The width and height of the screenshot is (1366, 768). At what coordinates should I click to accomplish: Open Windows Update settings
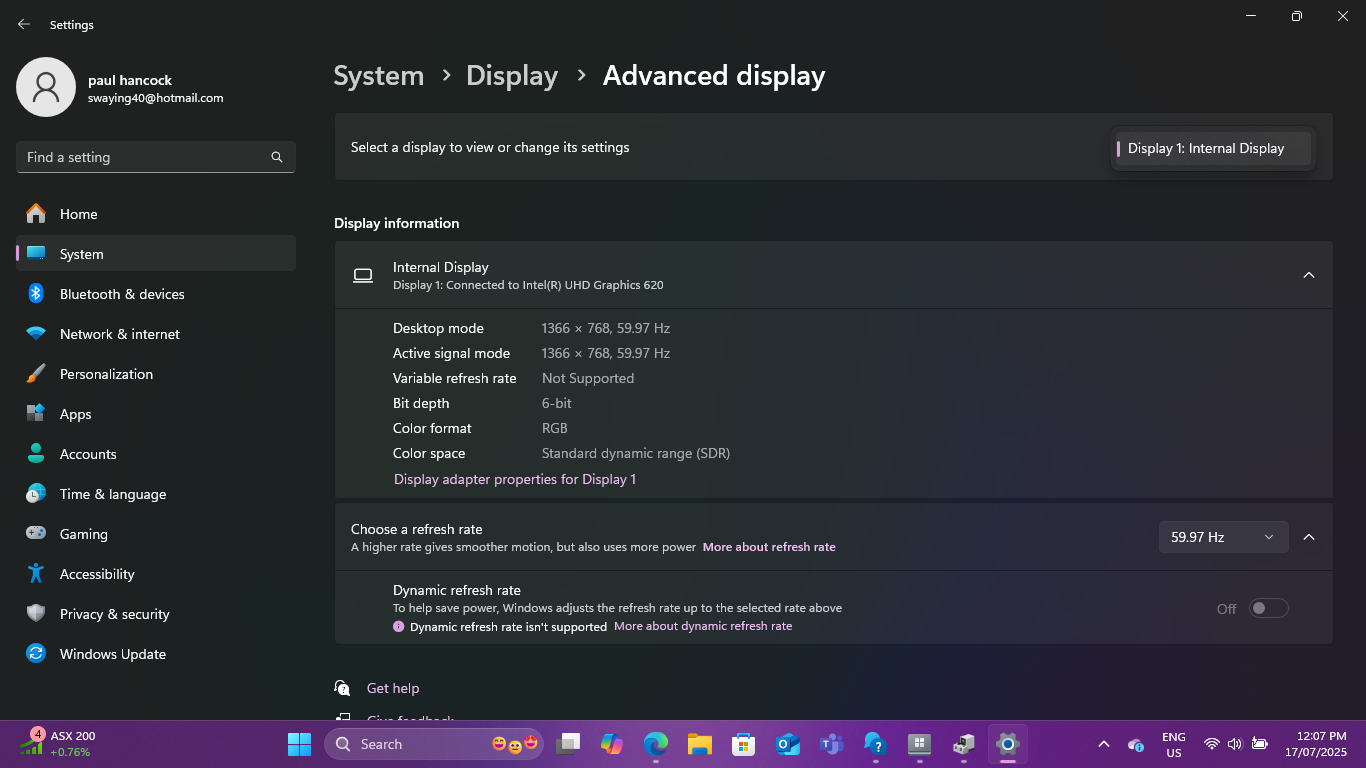(156, 654)
